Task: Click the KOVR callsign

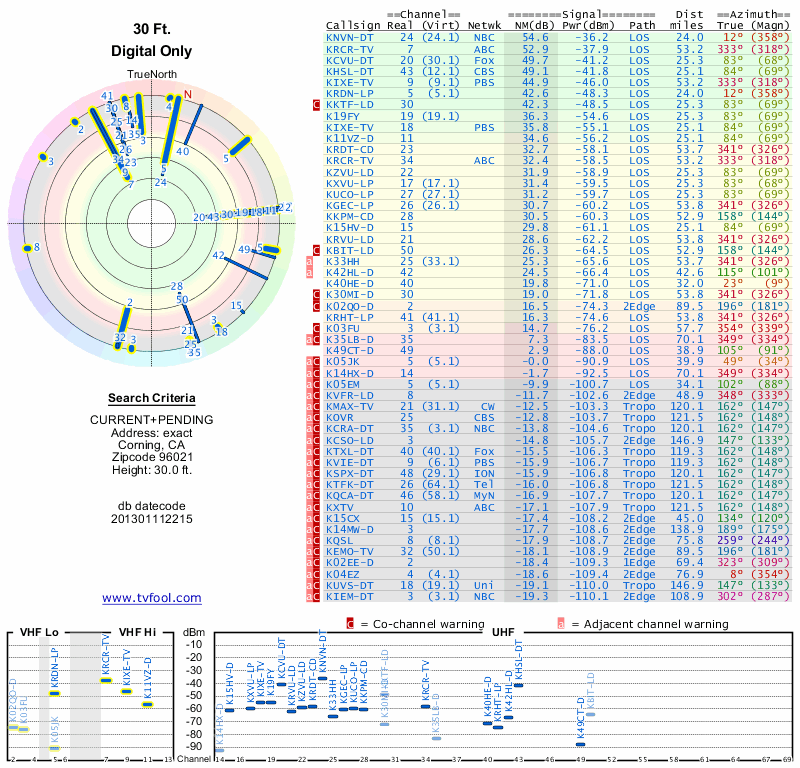Action: [339, 418]
